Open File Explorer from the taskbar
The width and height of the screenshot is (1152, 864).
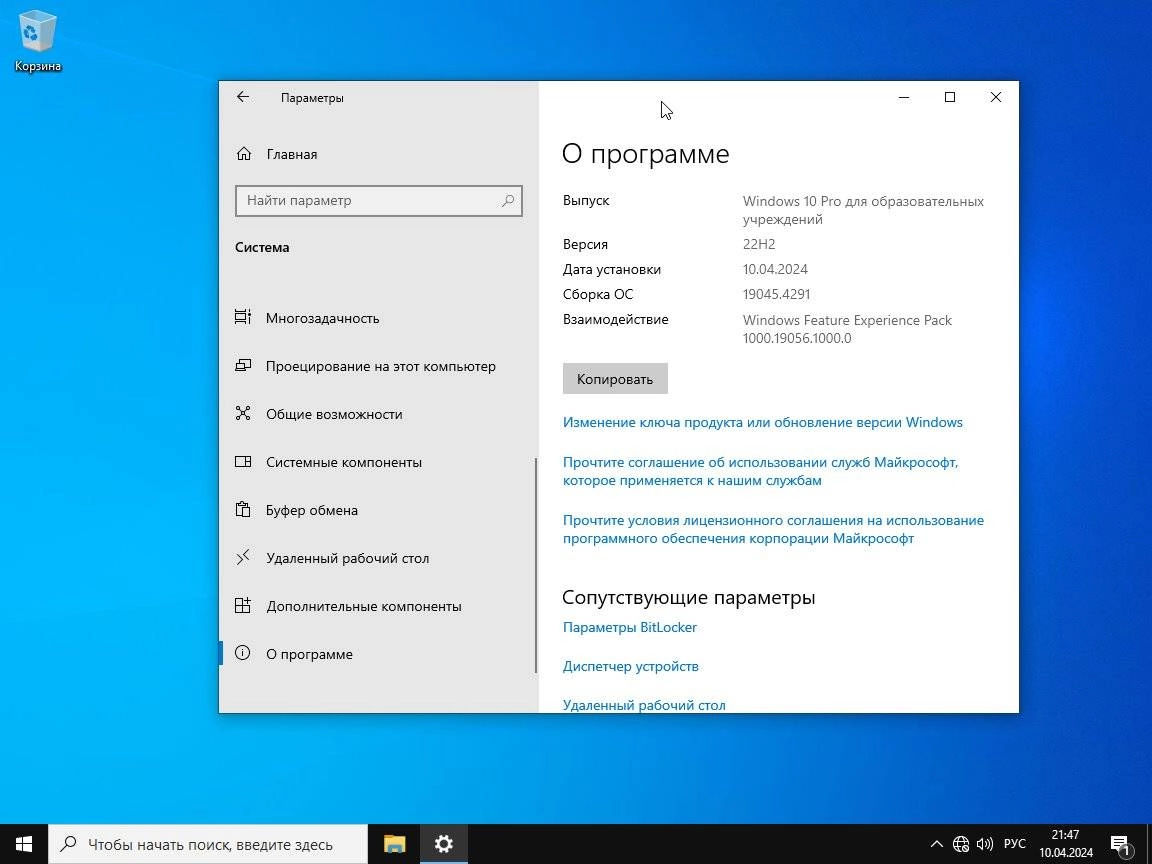coord(395,844)
